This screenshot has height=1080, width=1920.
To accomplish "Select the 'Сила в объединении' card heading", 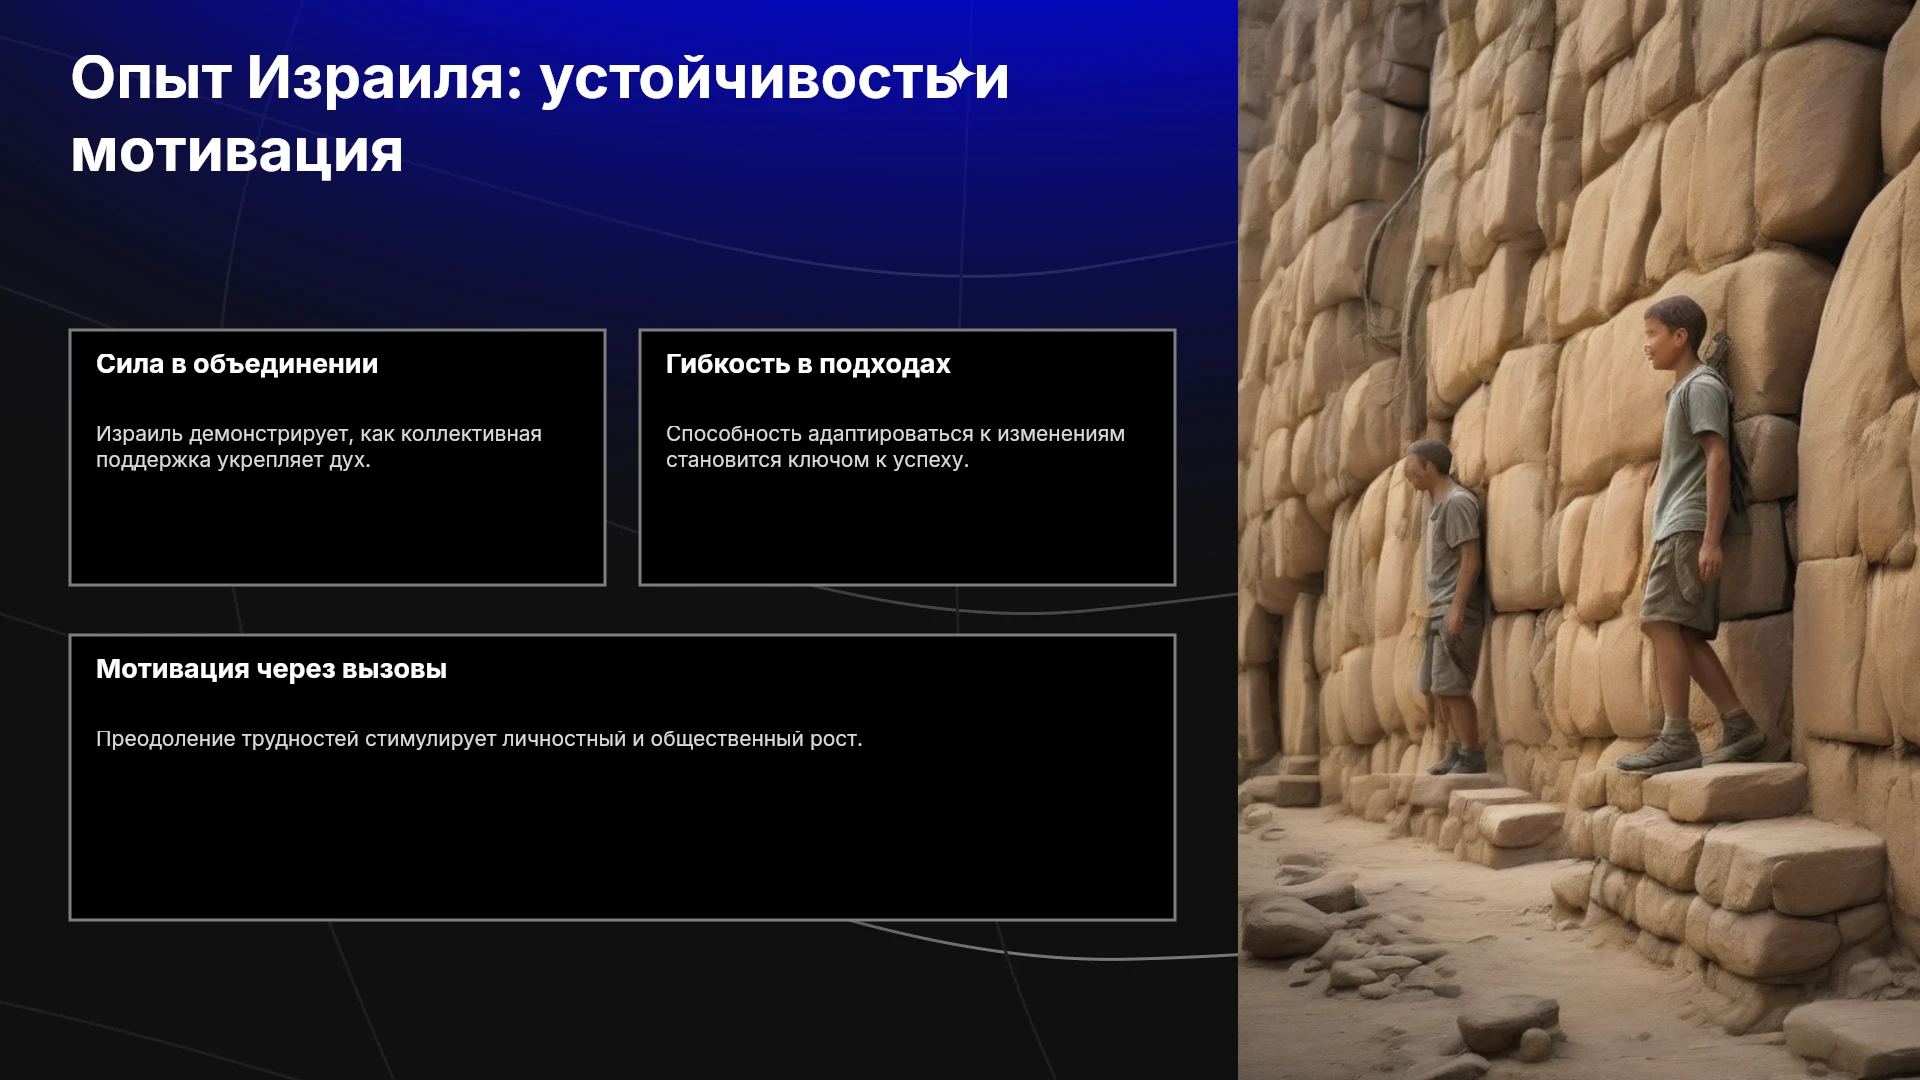I will (237, 364).
